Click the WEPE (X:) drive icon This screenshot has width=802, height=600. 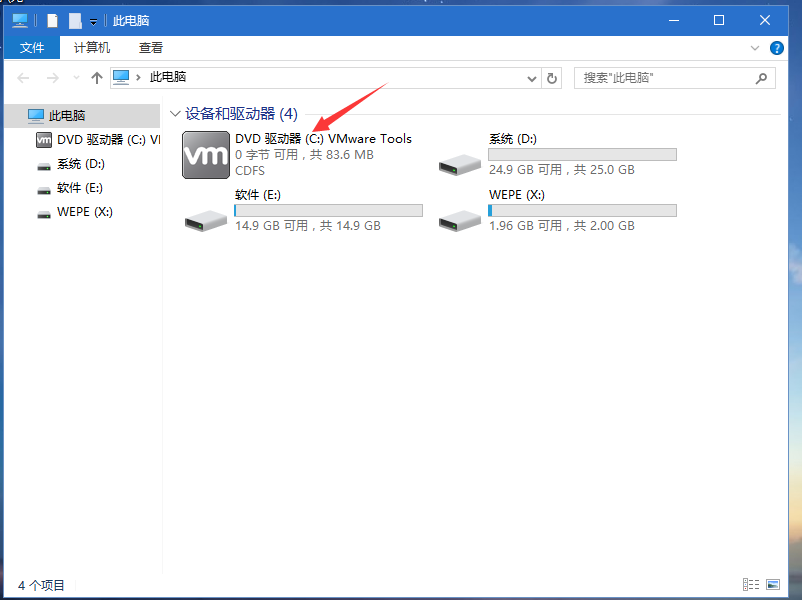pos(459,221)
